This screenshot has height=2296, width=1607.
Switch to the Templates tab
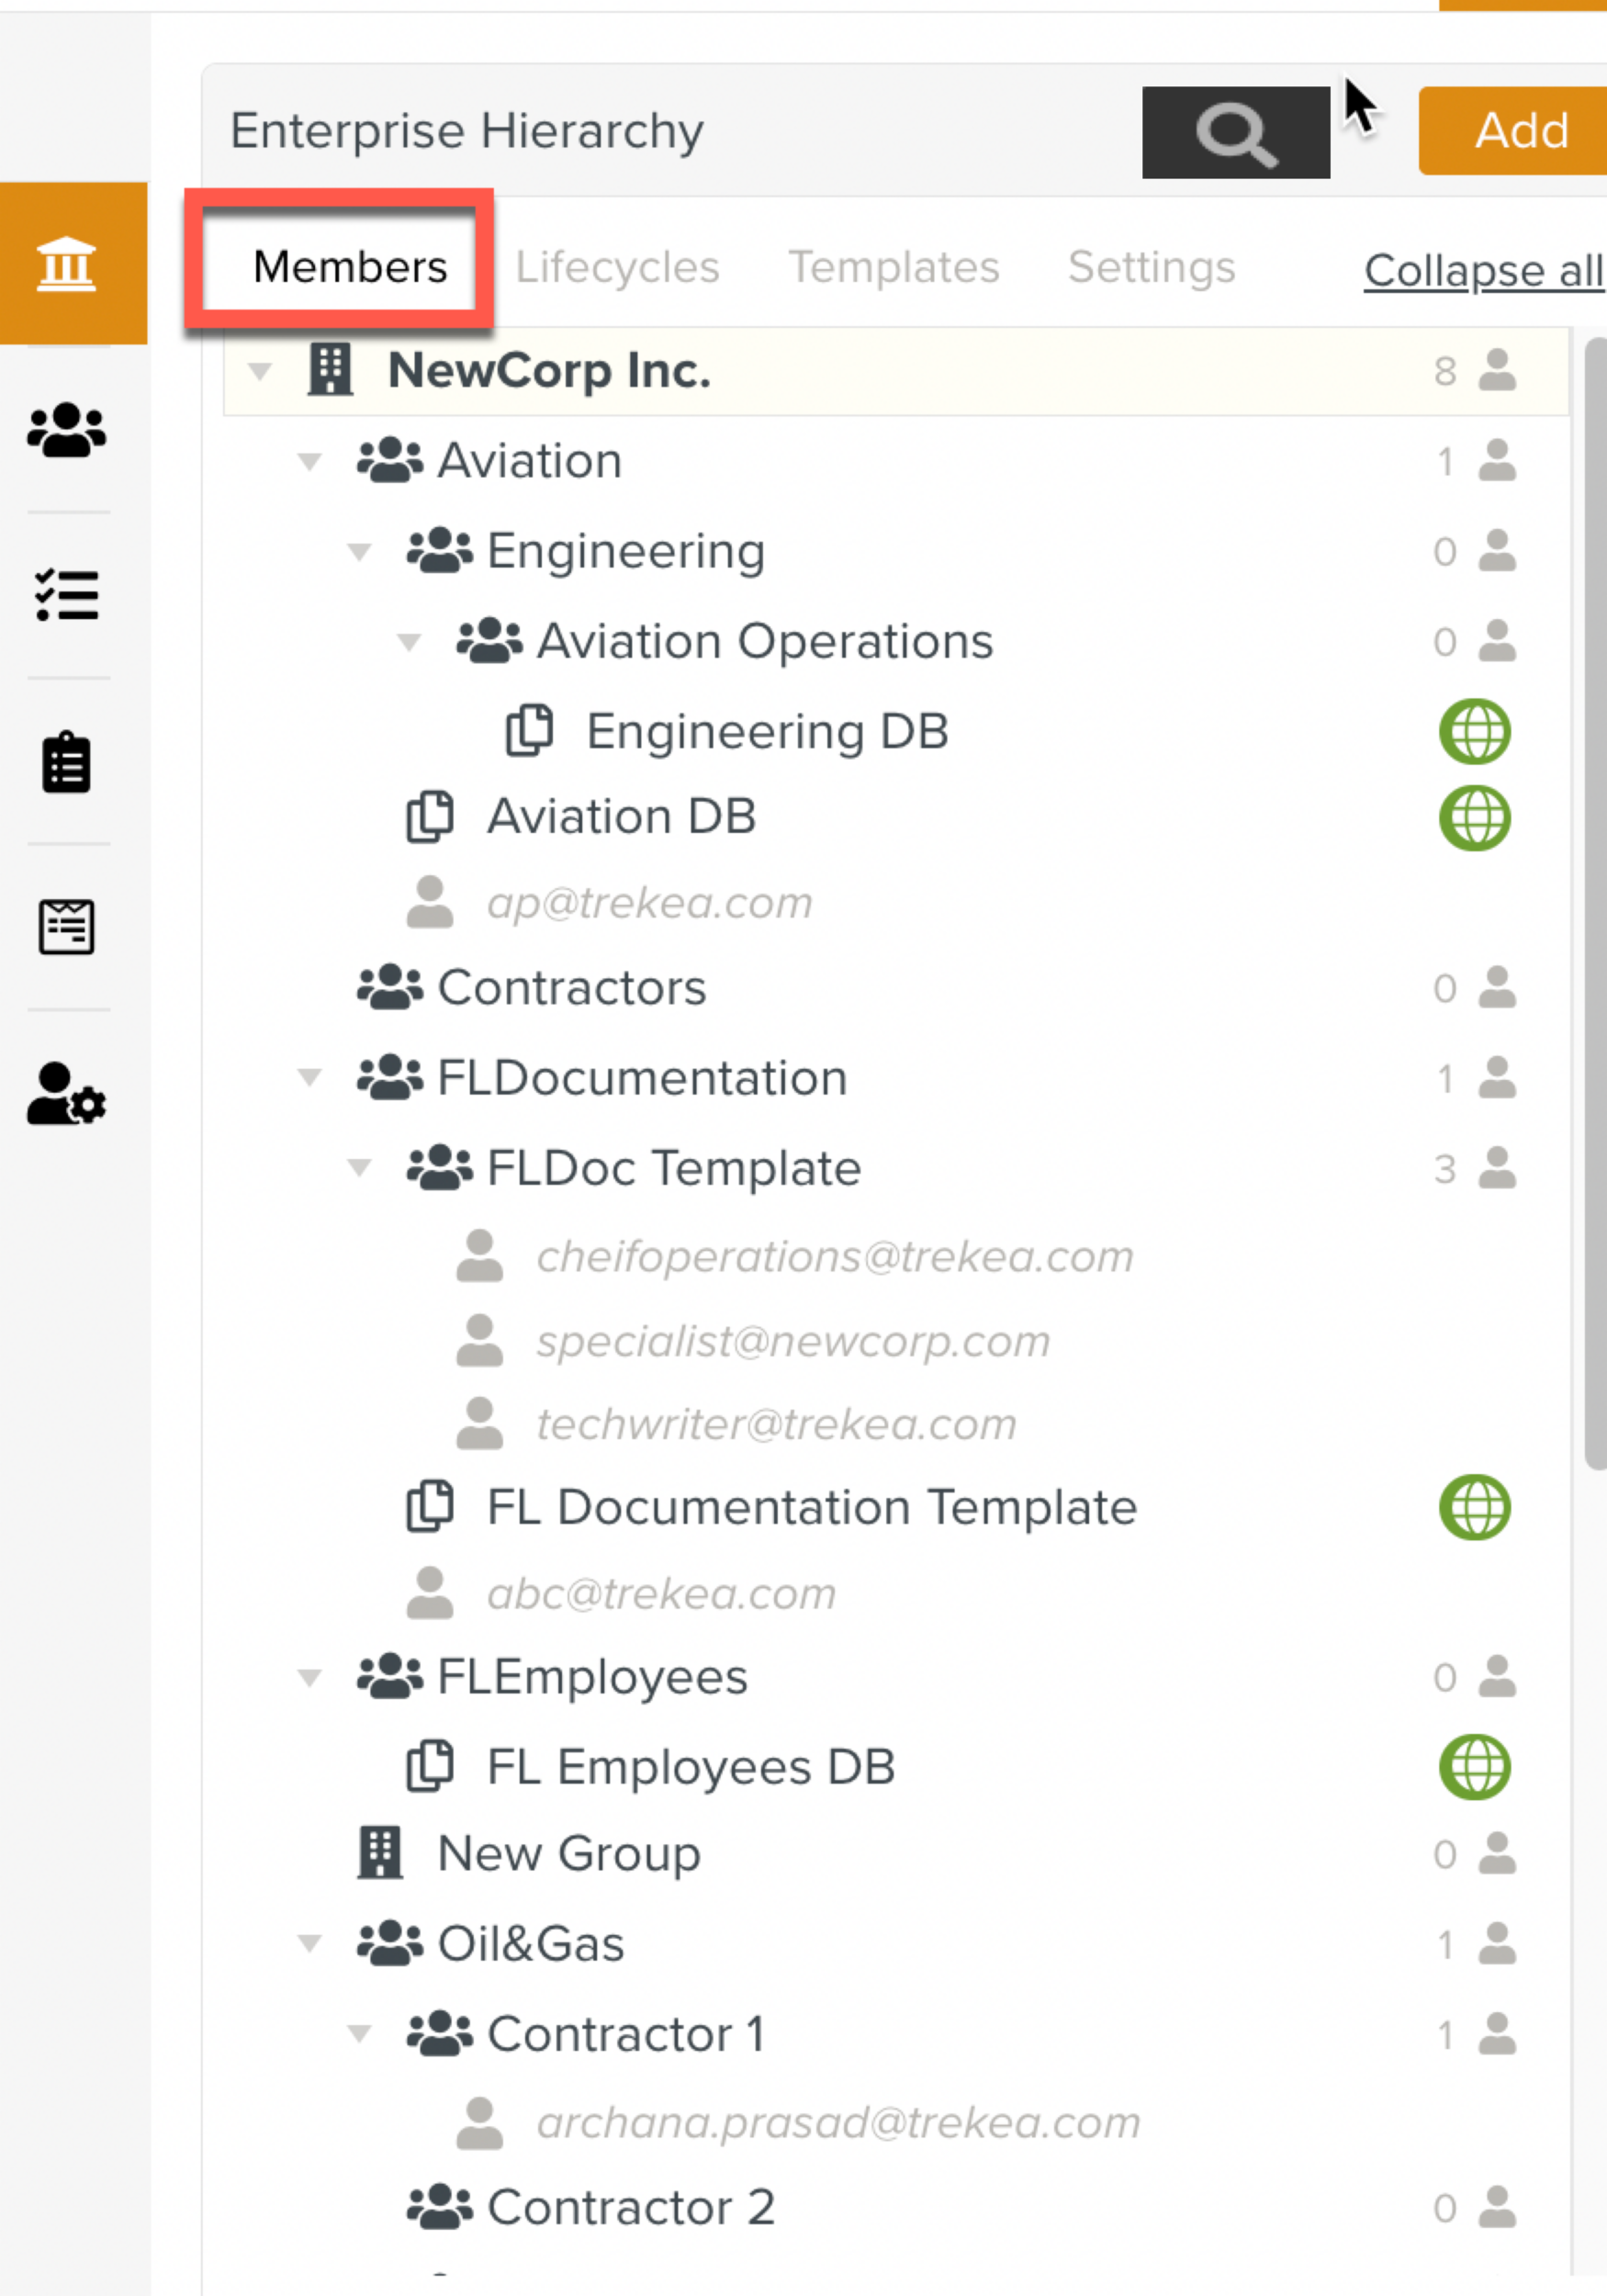click(893, 268)
